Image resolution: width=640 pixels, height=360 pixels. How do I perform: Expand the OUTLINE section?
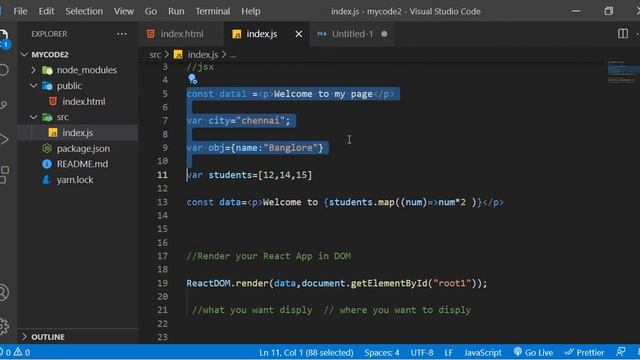pos(24,337)
